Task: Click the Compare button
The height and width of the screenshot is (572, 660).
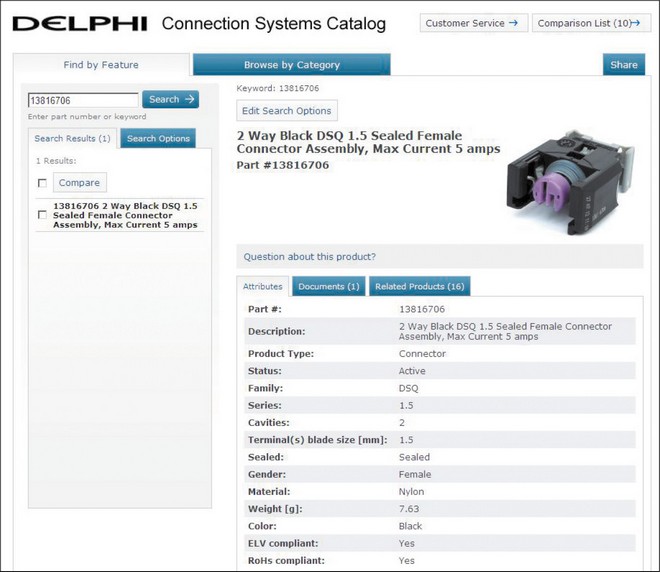Action: (79, 183)
